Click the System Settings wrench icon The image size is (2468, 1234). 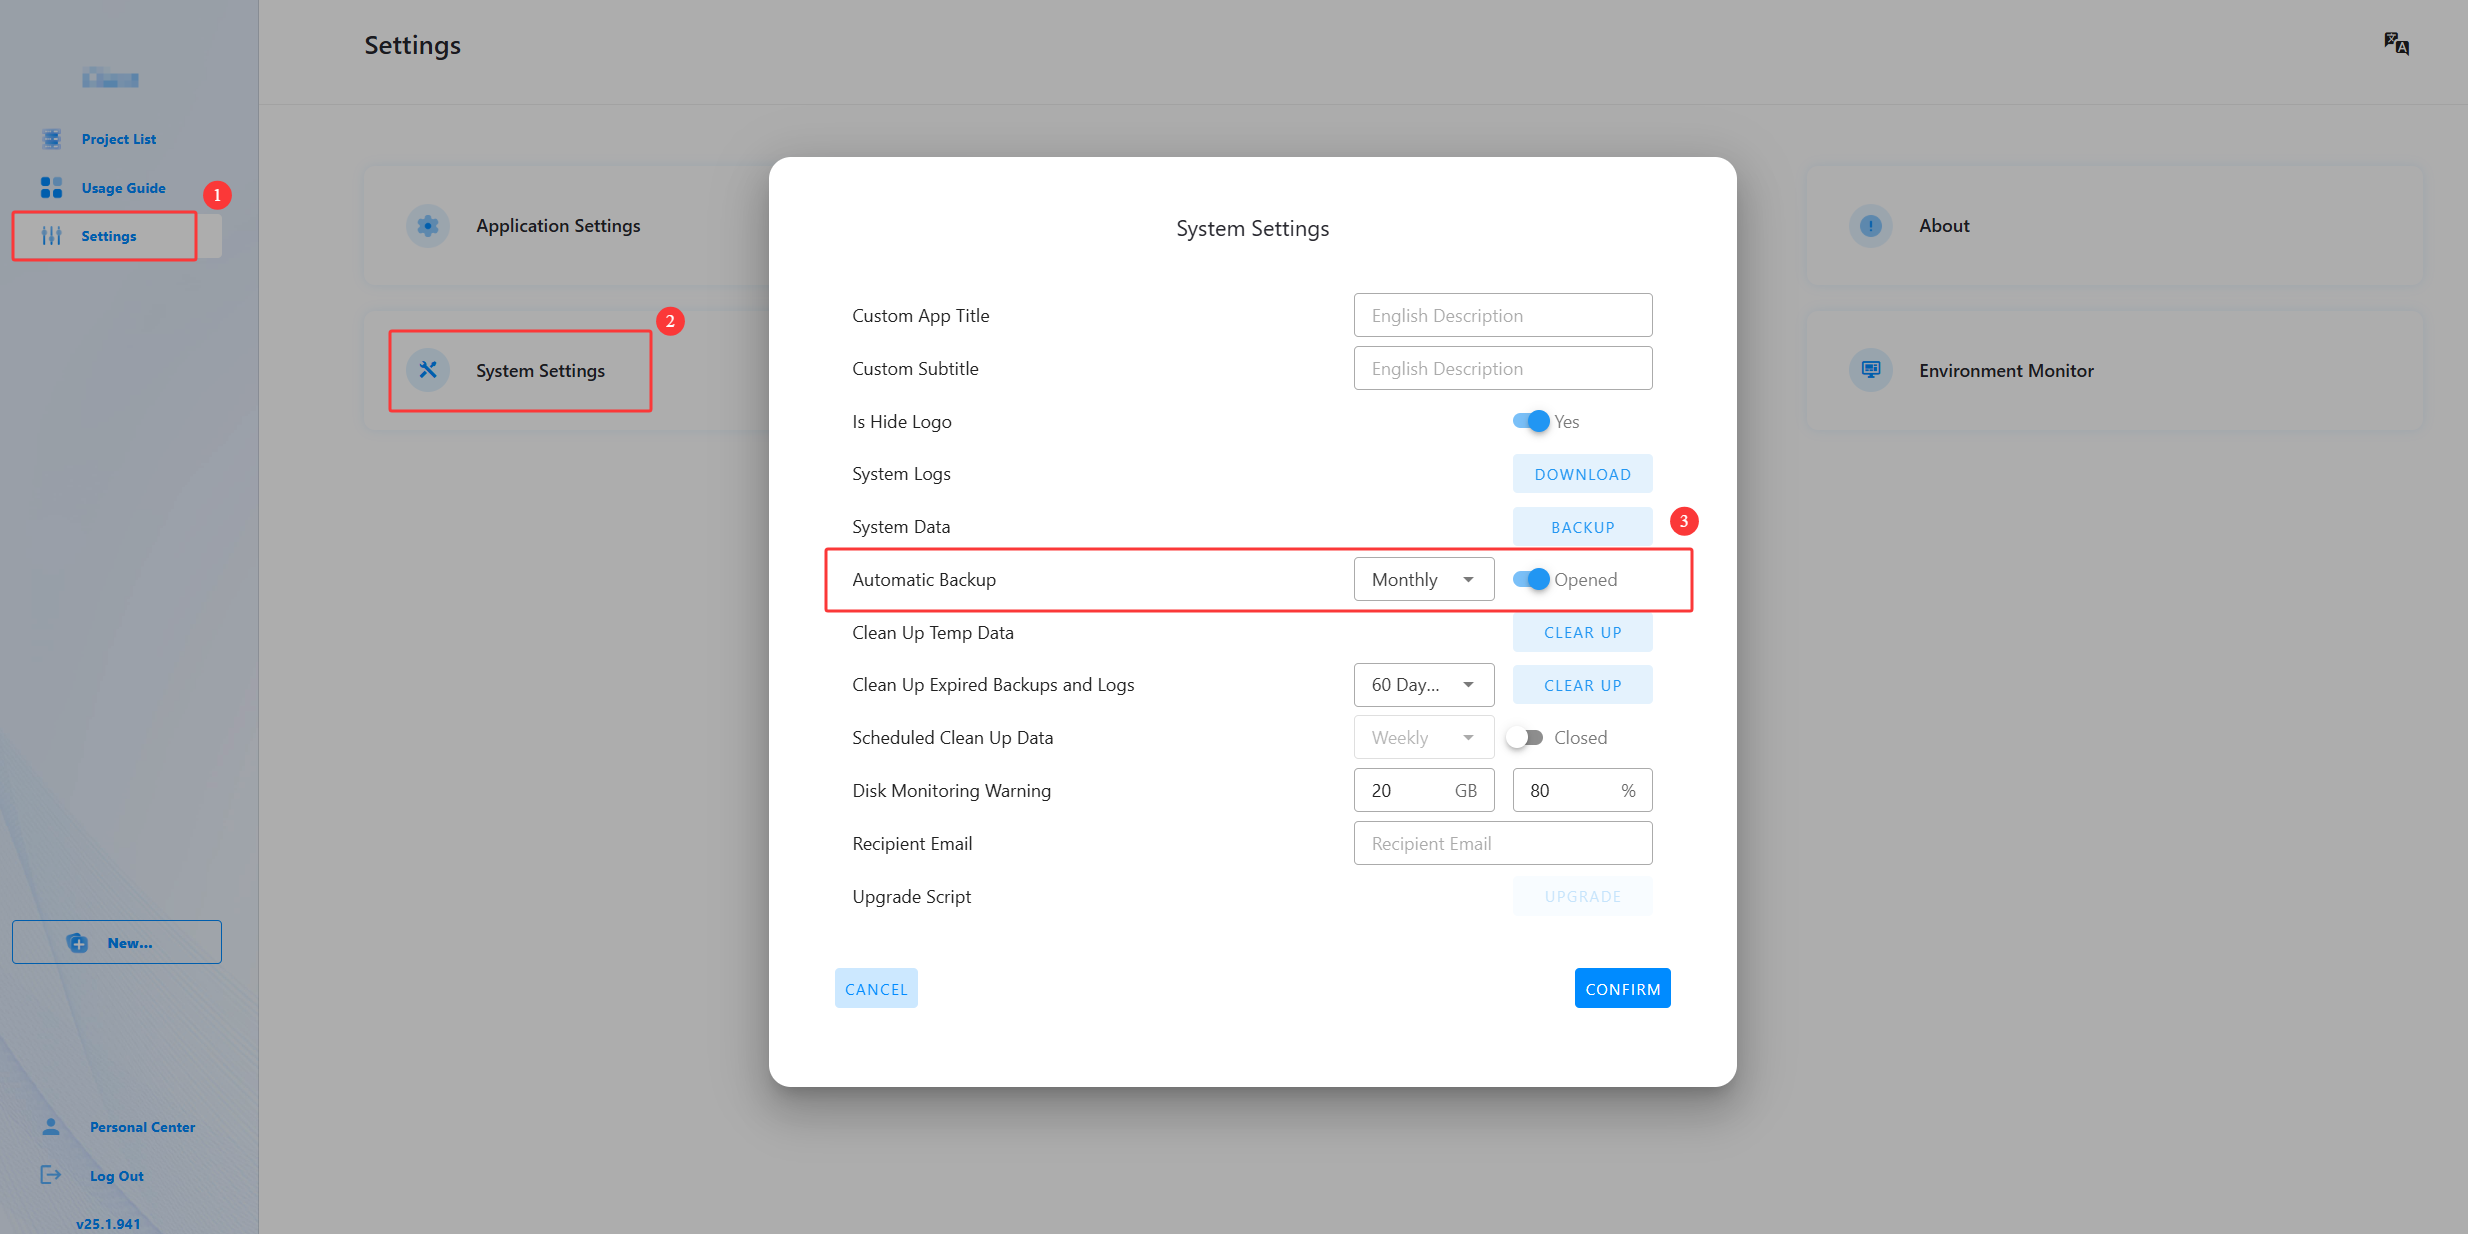[427, 369]
